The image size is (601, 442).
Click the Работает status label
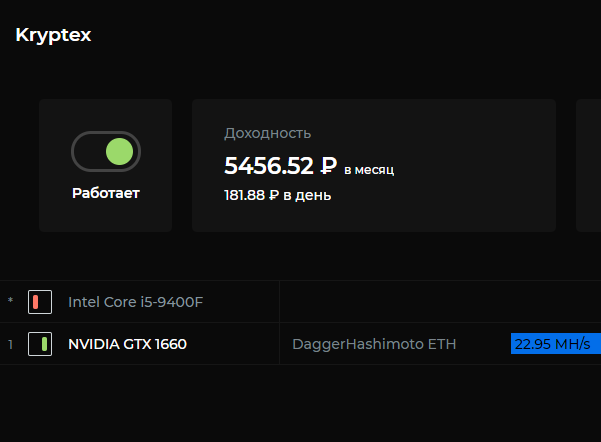(106, 193)
